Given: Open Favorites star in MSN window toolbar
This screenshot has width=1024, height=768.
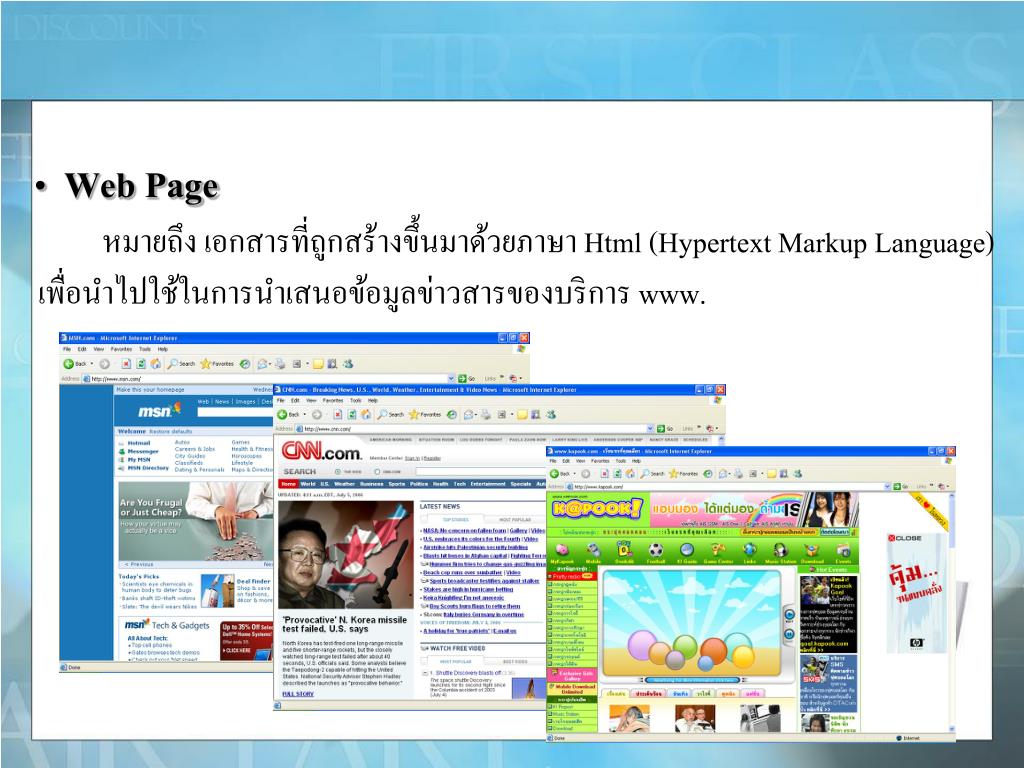Looking at the screenshot, I should point(217,364).
